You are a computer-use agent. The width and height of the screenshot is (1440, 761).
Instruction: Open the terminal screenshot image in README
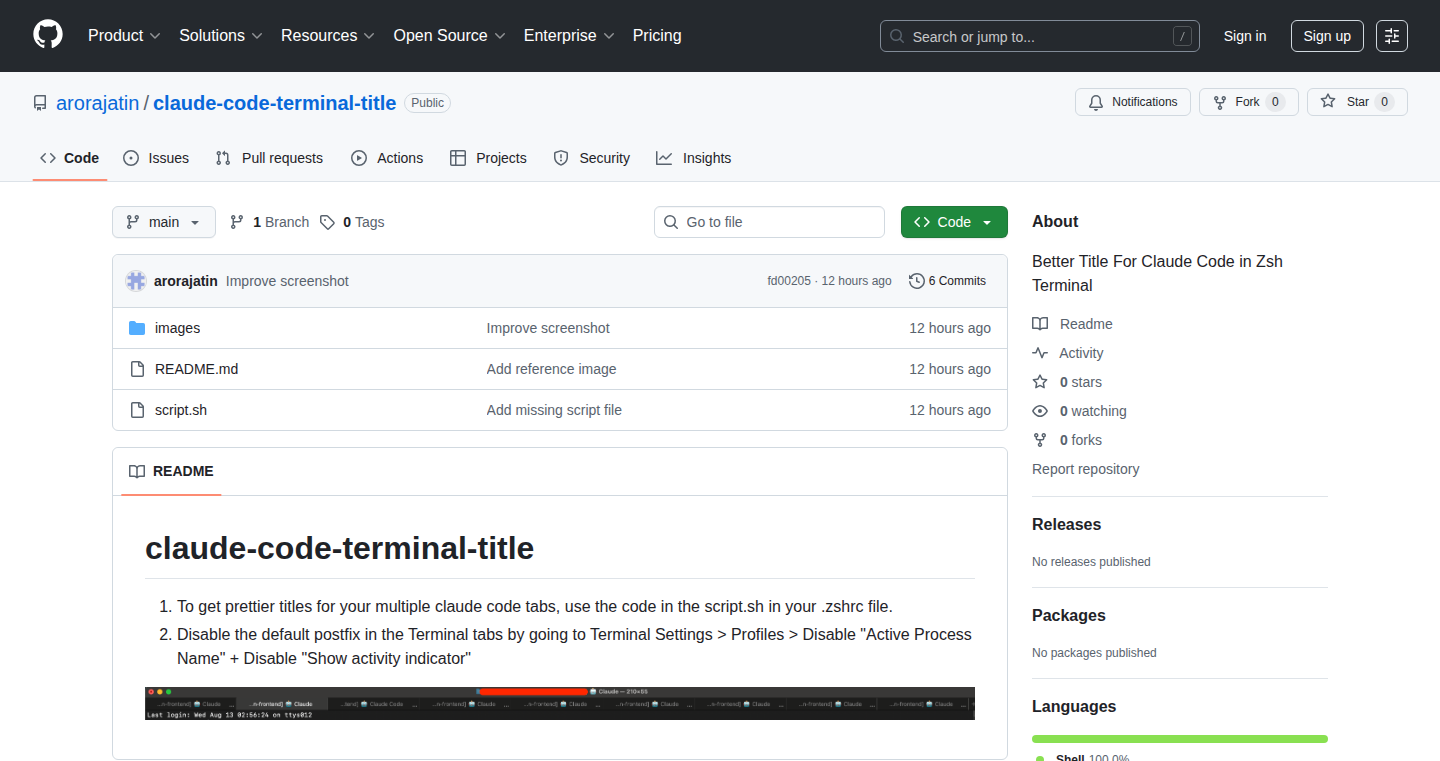point(560,703)
